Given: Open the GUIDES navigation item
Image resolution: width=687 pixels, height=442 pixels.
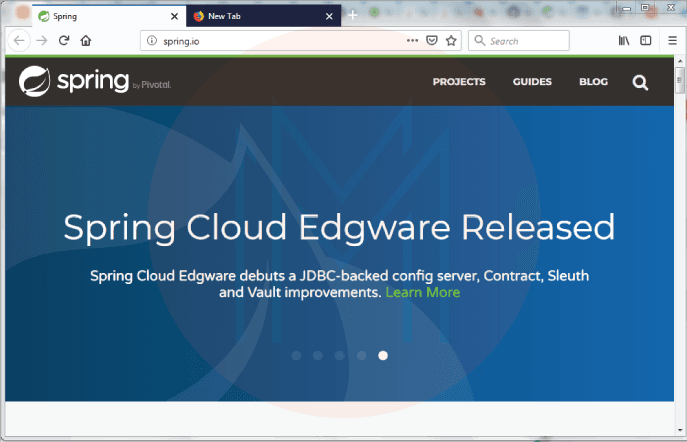Looking at the screenshot, I should (532, 82).
